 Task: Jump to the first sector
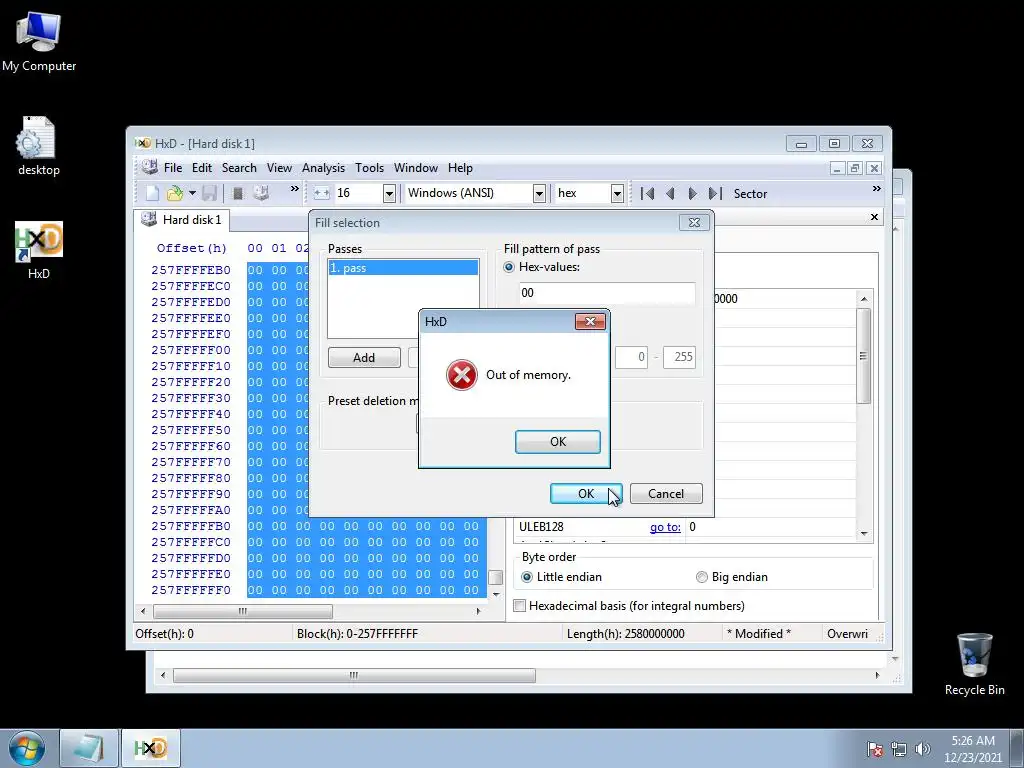[647, 193]
